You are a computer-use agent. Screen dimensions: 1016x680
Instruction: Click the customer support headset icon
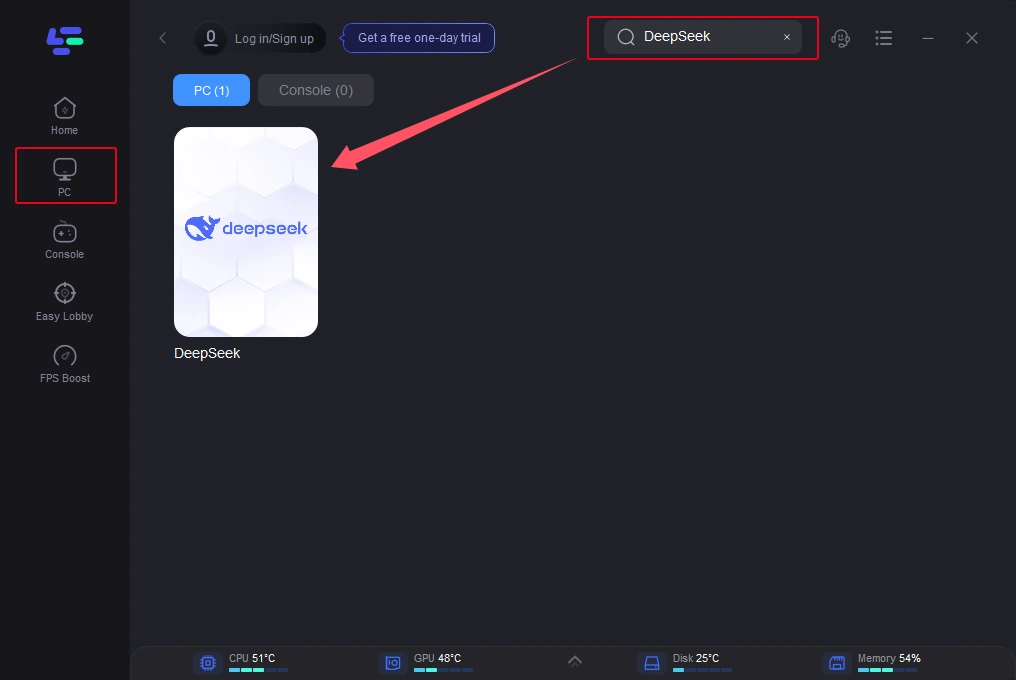point(840,38)
